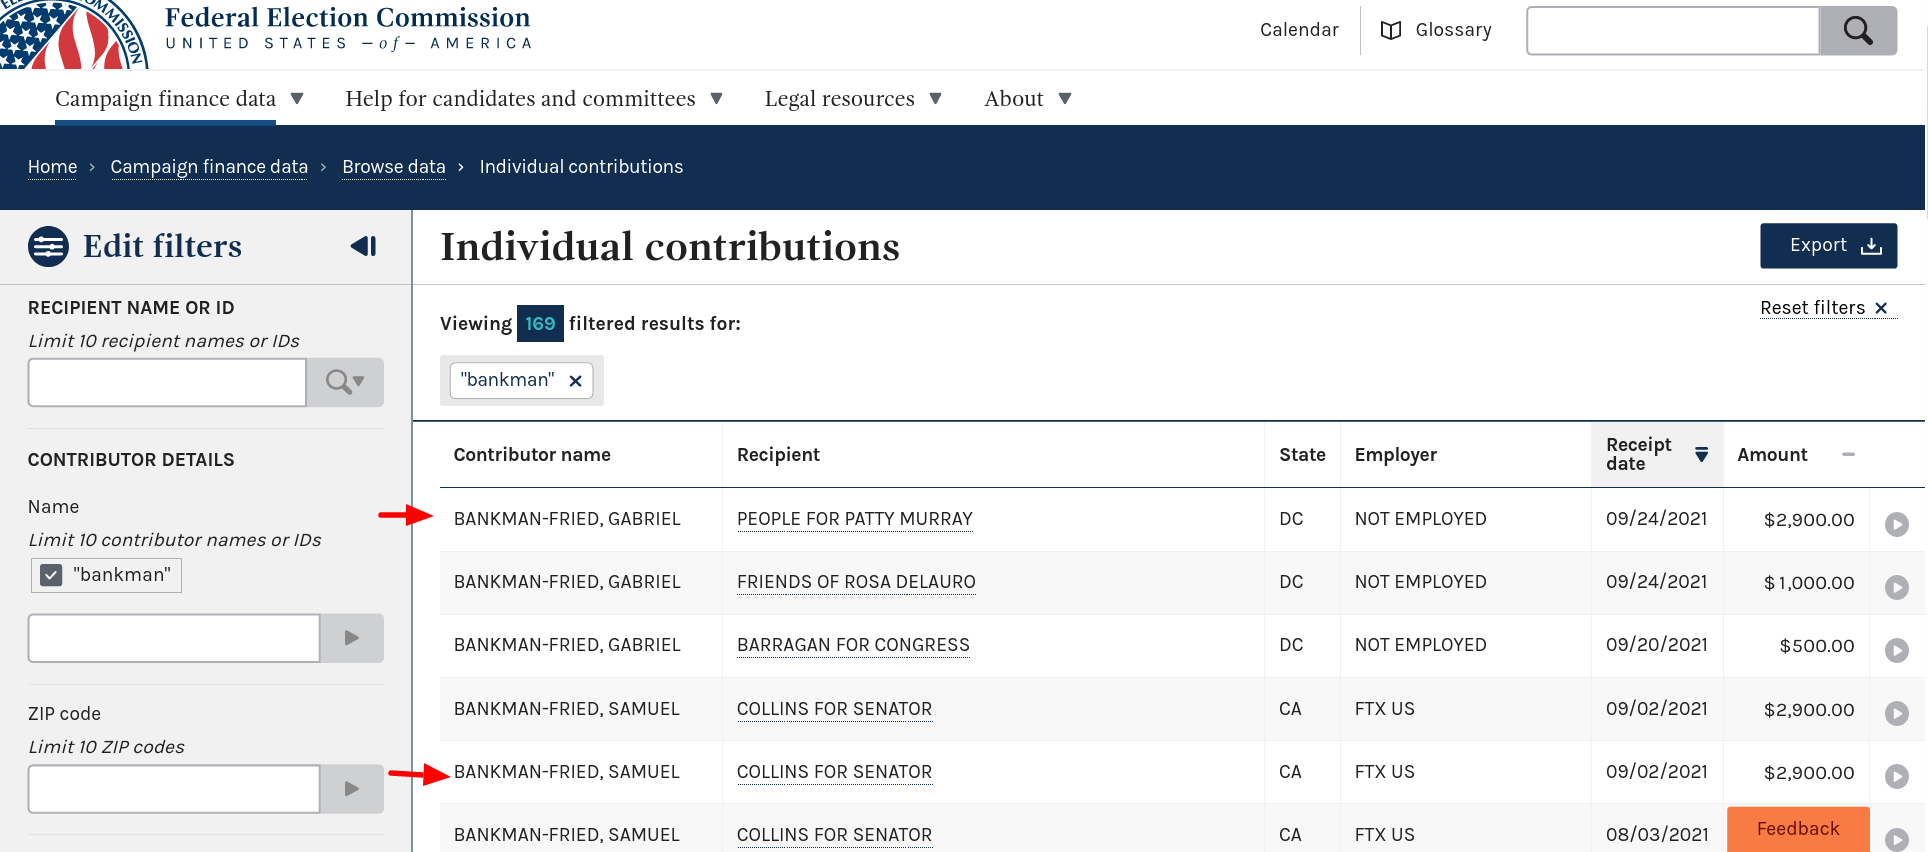Sort the Amount column indicator
The height and width of the screenshot is (852, 1928).
[1849, 455]
